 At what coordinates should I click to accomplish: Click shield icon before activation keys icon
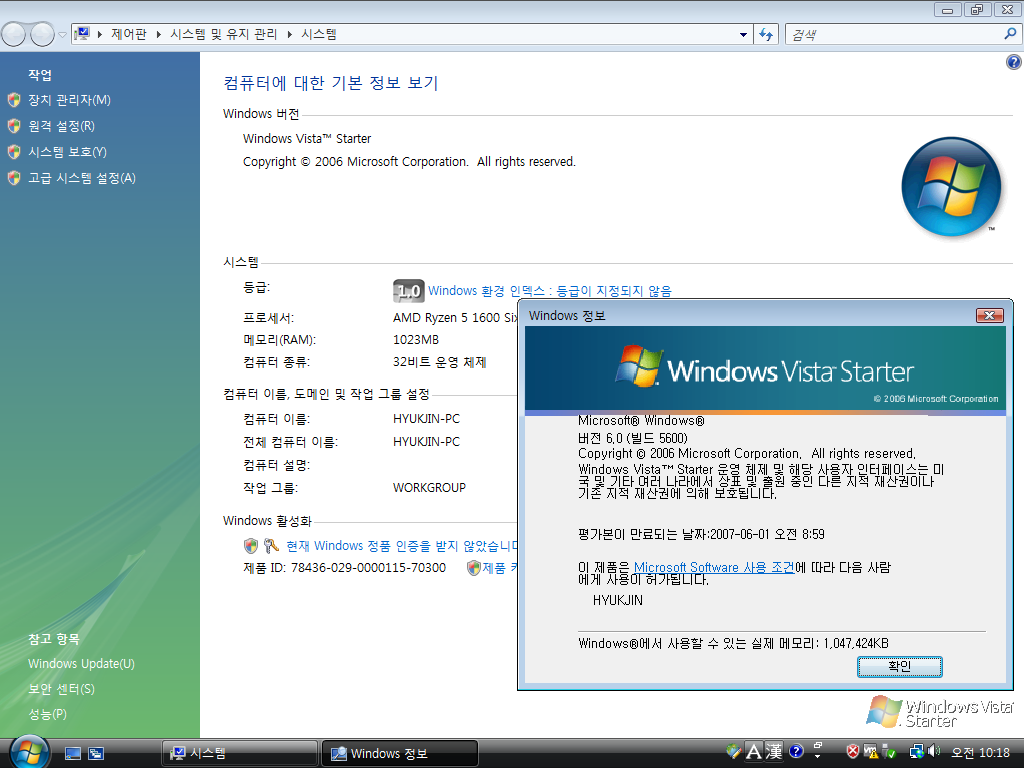[251, 546]
